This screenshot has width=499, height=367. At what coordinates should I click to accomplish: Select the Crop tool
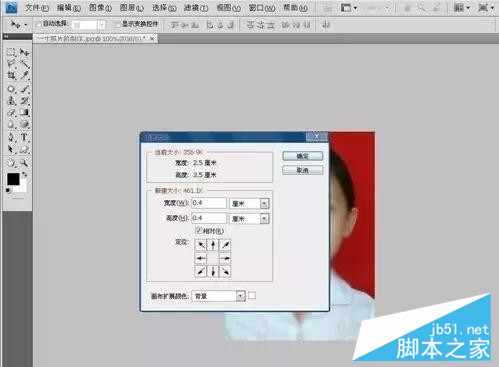coord(11,75)
